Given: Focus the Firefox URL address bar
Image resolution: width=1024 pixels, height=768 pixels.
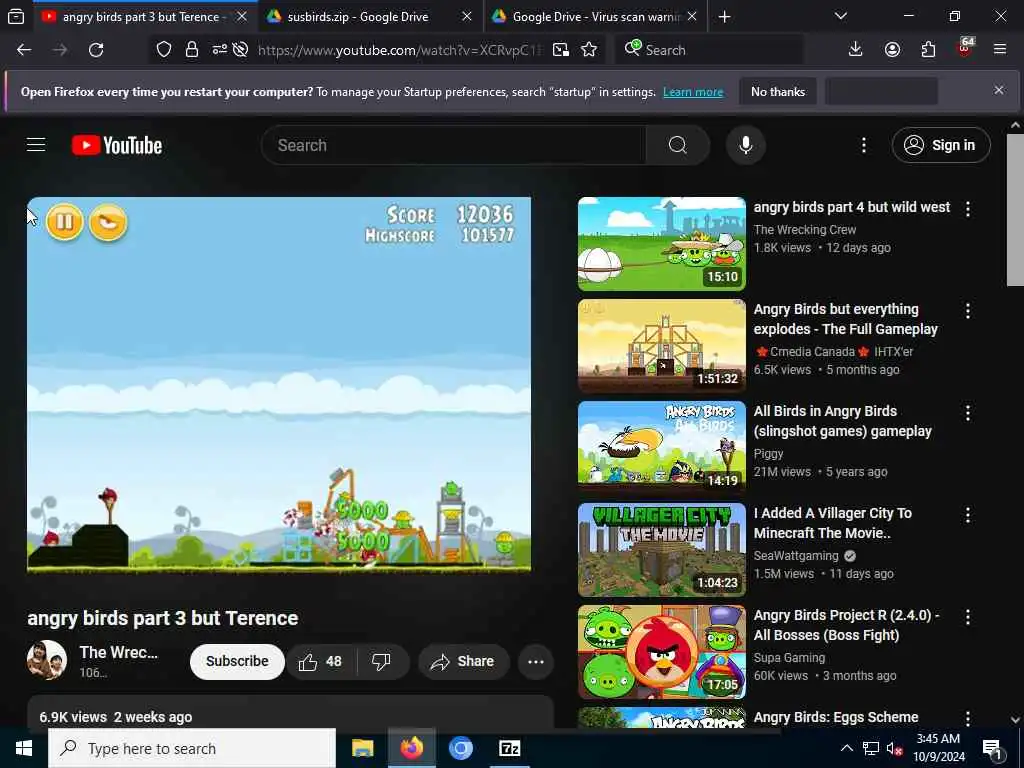Looking at the screenshot, I should [400, 50].
